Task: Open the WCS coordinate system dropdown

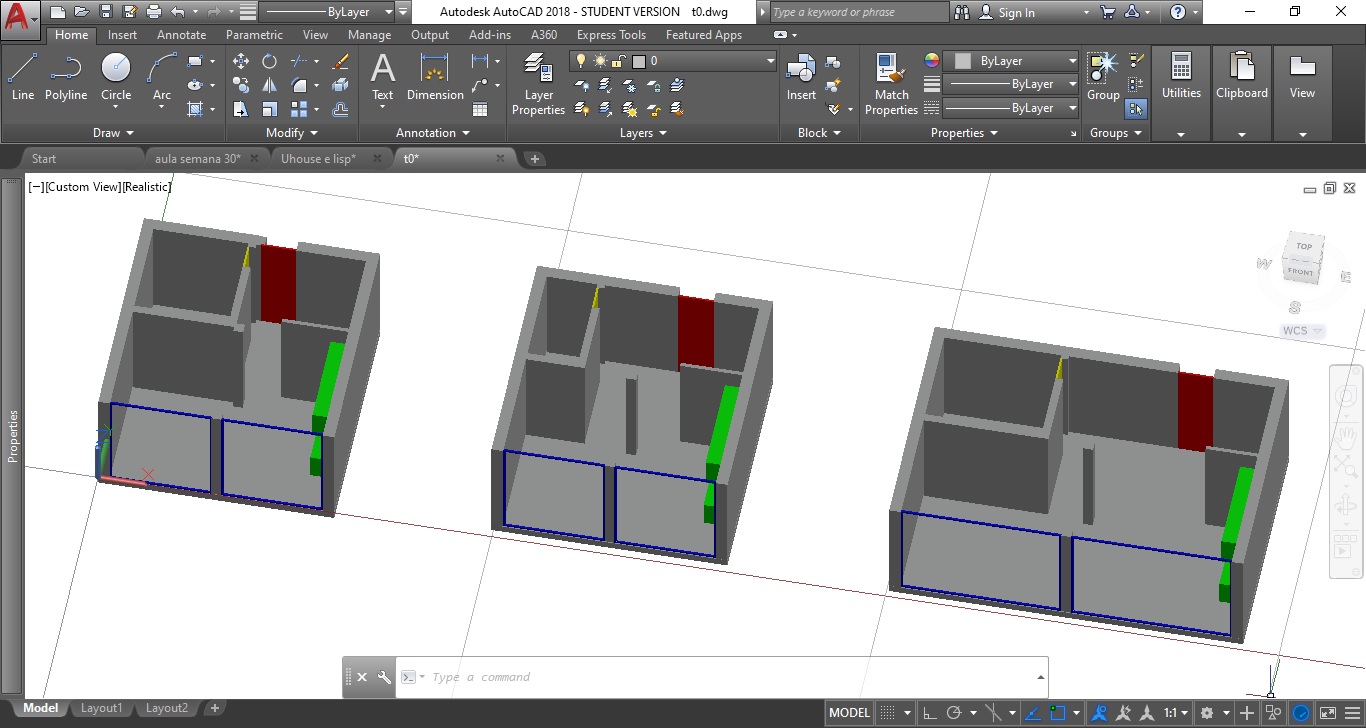Action: click(x=1303, y=331)
